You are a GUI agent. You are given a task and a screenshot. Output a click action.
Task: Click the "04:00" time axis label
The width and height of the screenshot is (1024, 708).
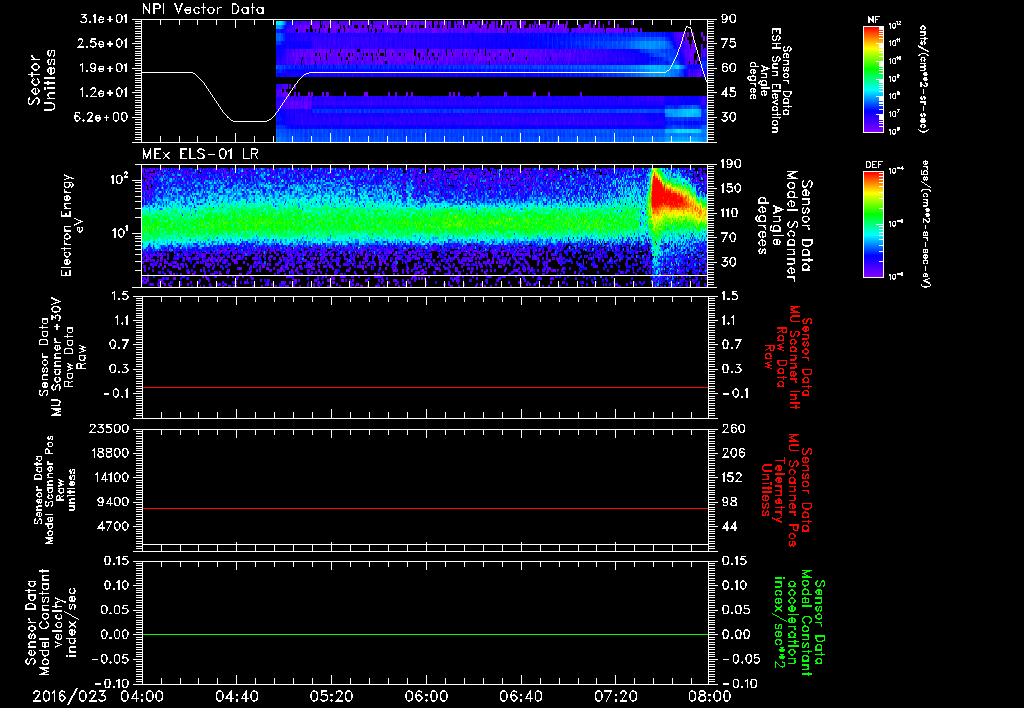pos(142,696)
